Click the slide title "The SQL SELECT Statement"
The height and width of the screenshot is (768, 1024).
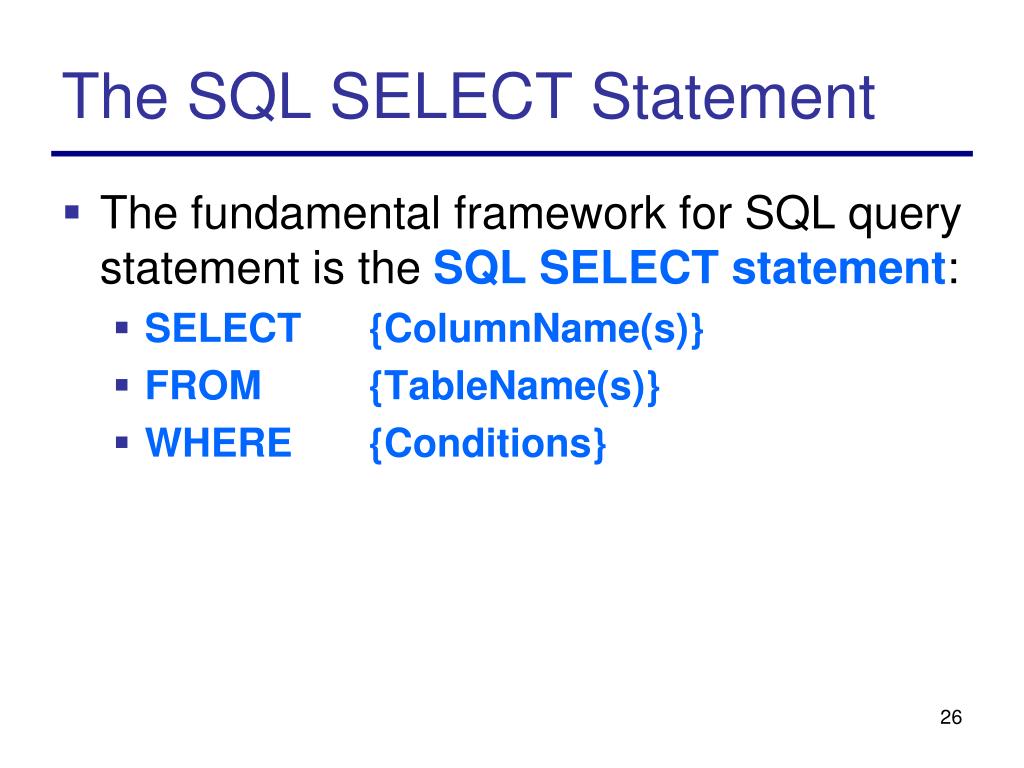pyautogui.click(x=468, y=98)
